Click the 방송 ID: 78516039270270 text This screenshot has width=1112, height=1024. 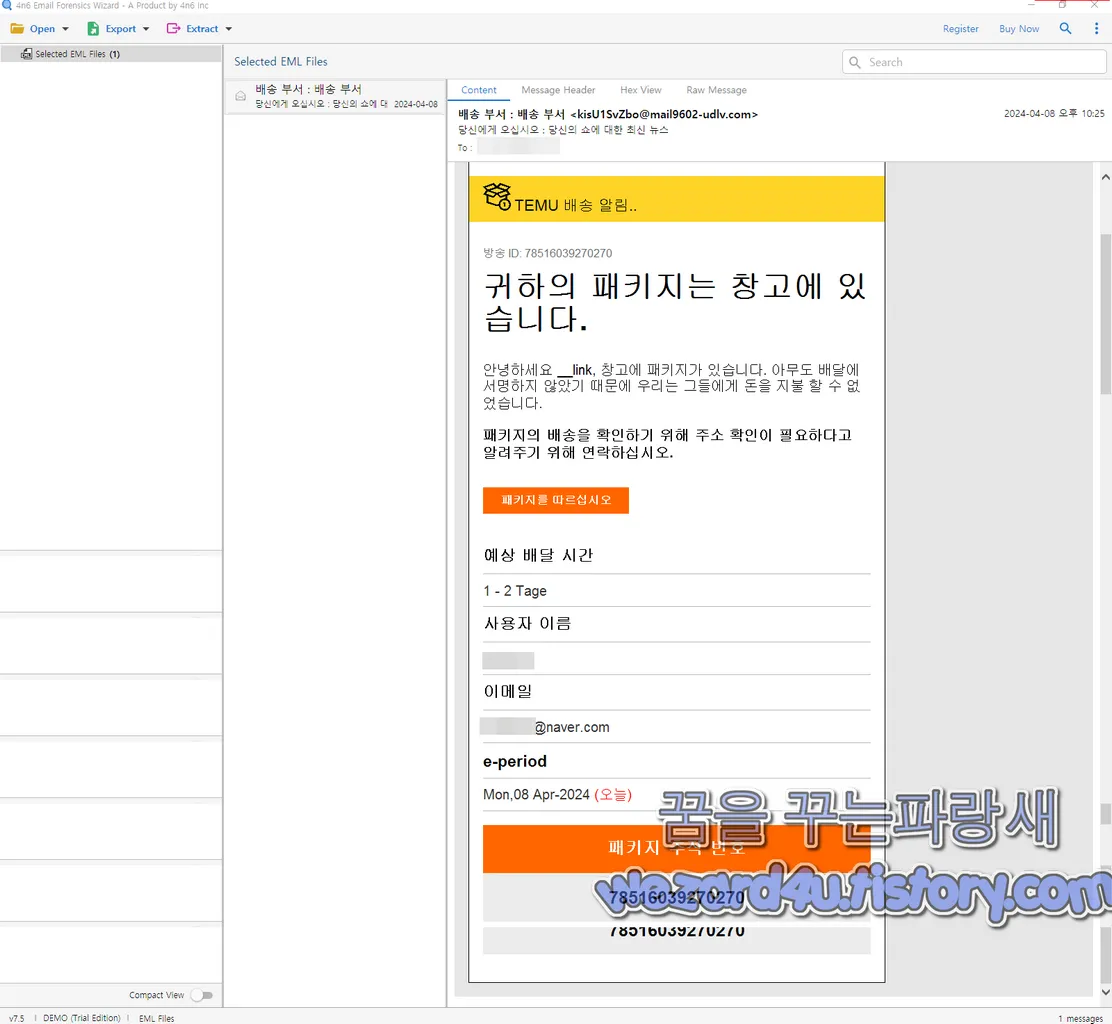coord(547,253)
